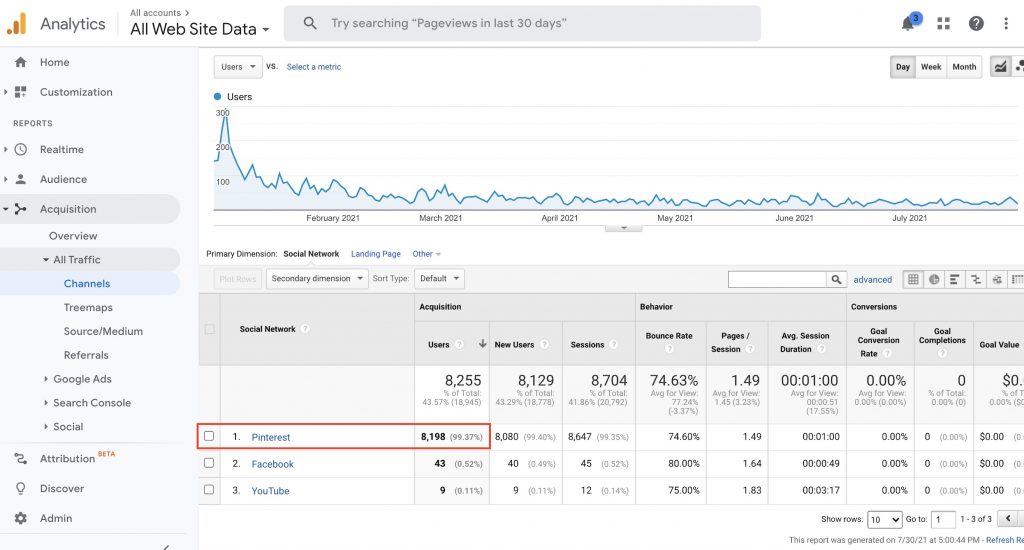Select the pie chart percentage view
Viewport: 1024px width, 550px height.
tap(934, 280)
